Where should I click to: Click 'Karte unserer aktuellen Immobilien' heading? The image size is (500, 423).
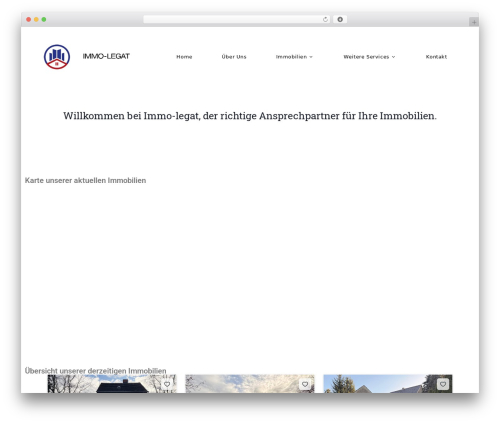[85, 180]
